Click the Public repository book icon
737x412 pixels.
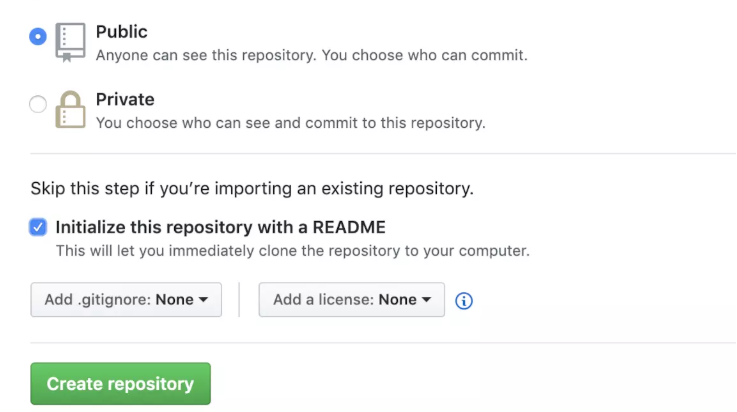pyautogui.click(x=71, y=41)
